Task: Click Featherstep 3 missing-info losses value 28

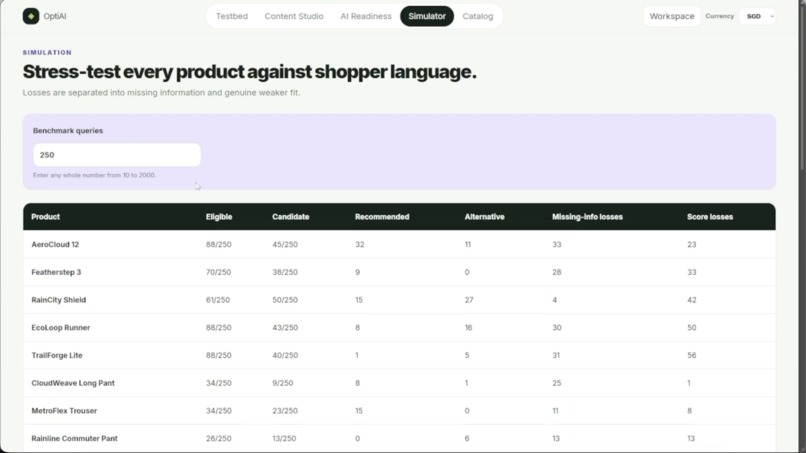Action: 557,272
